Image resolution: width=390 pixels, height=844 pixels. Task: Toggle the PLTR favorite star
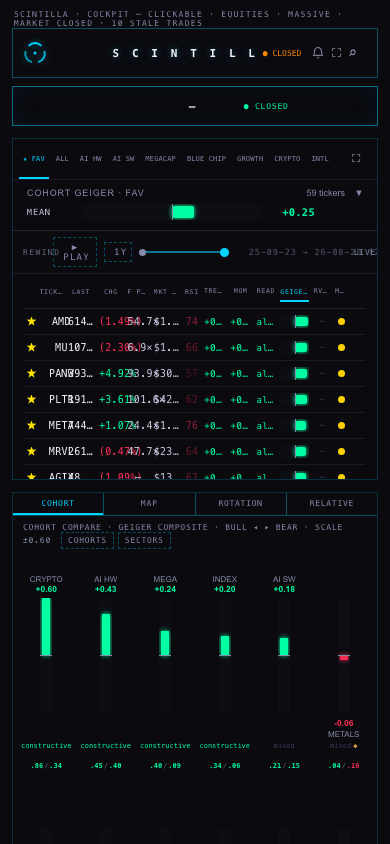[31, 399]
